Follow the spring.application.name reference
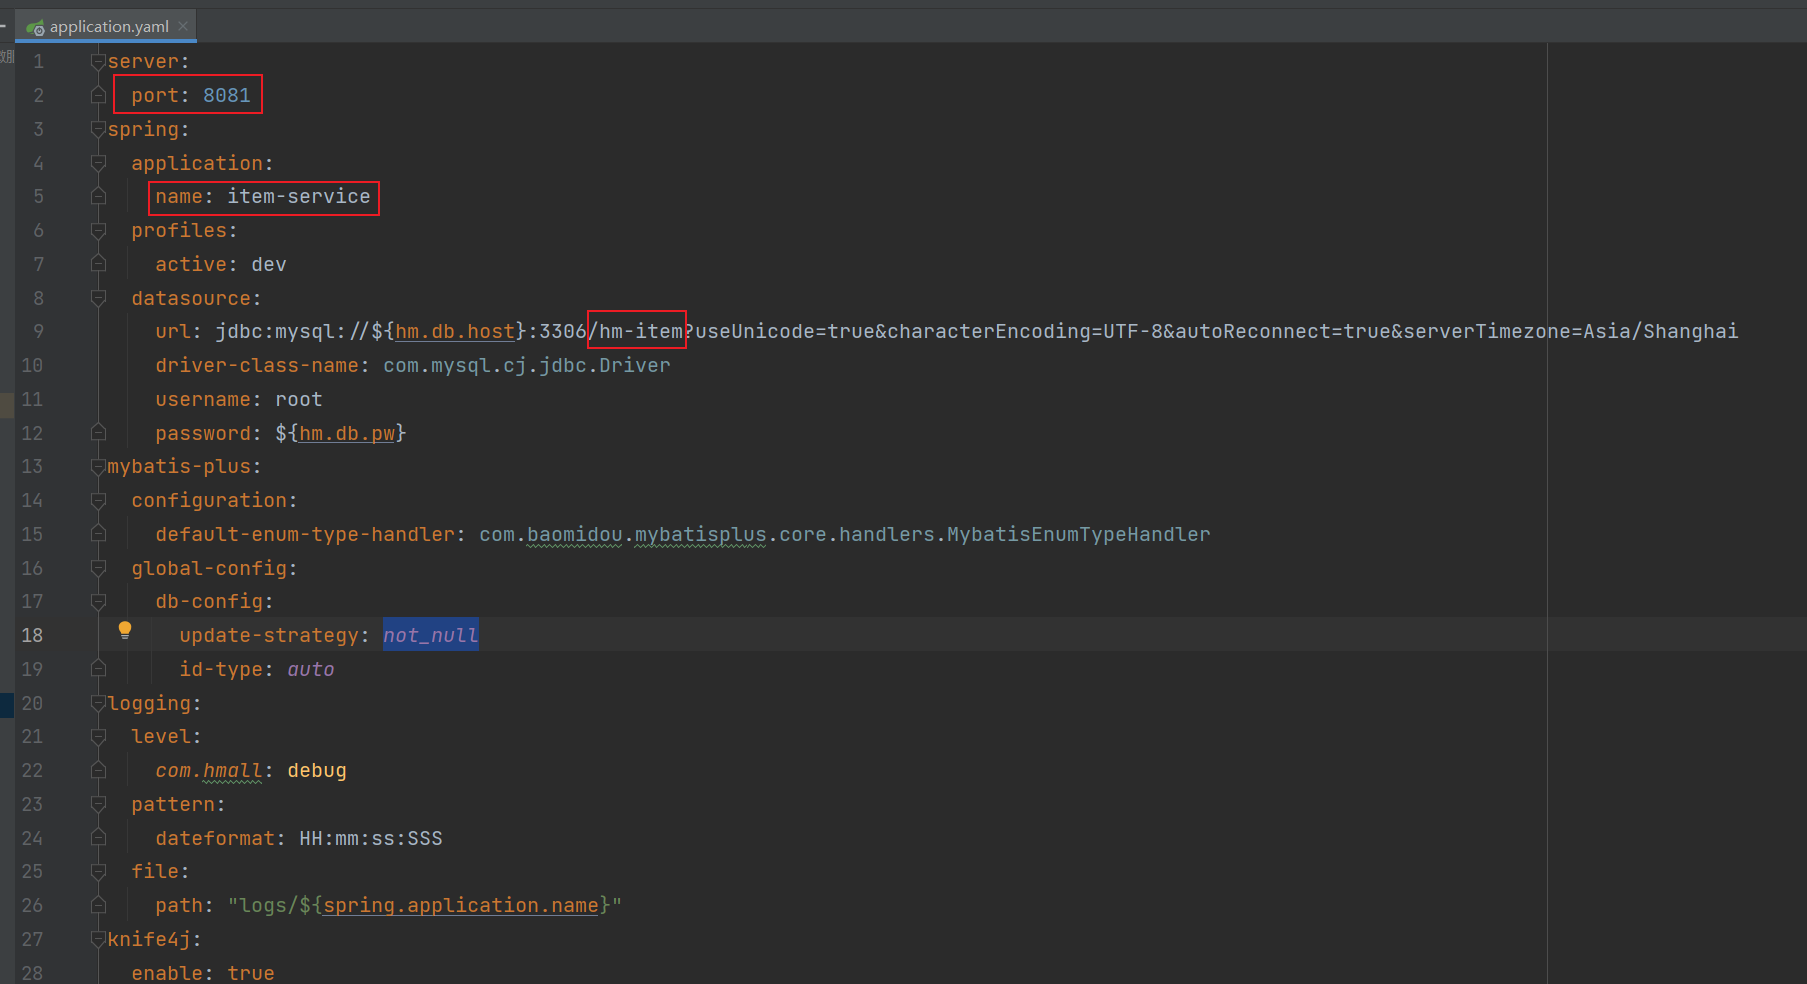Screen dimensions: 1807x984 coord(461,906)
